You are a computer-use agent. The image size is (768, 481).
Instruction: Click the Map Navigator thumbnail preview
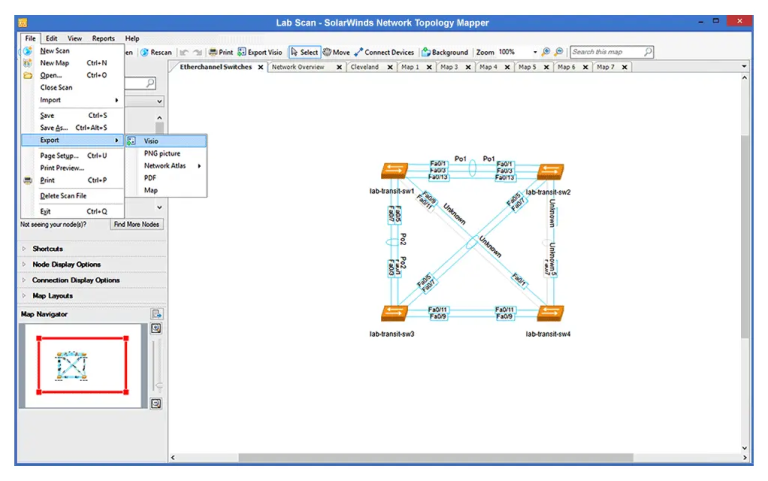[83, 365]
